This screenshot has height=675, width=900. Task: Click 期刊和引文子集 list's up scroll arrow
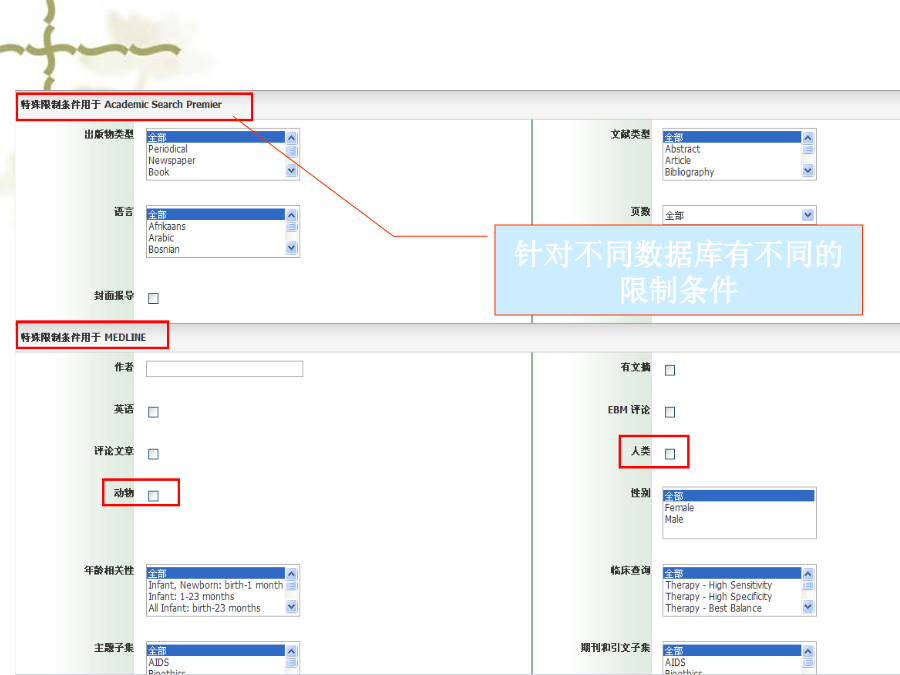click(x=808, y=651)
